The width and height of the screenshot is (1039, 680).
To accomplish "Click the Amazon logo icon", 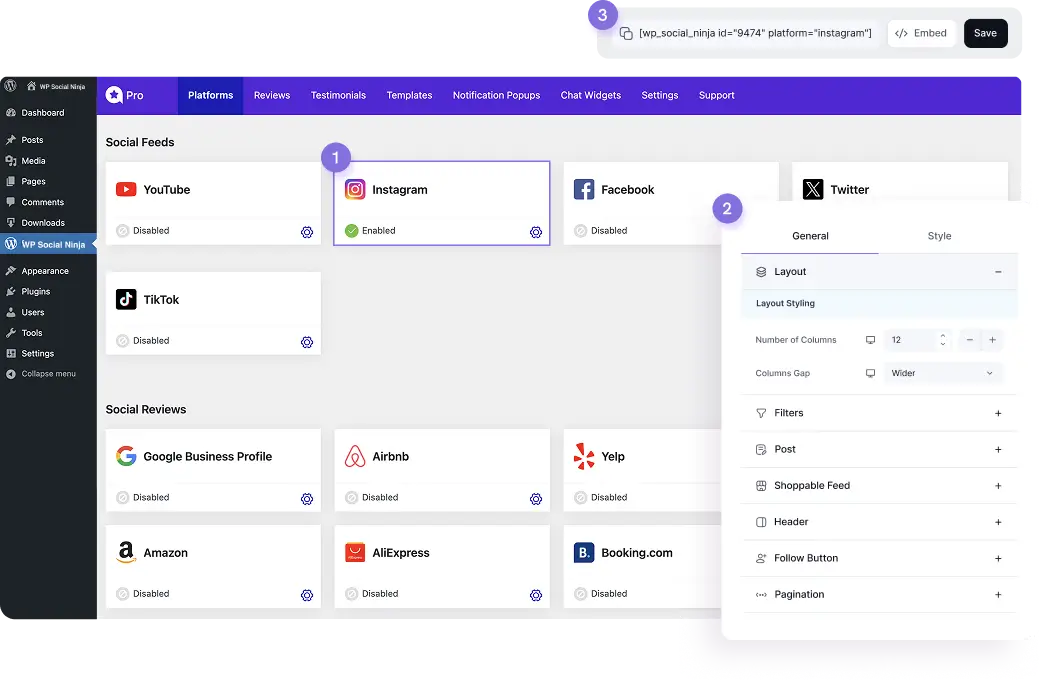I will coord(126,552).
